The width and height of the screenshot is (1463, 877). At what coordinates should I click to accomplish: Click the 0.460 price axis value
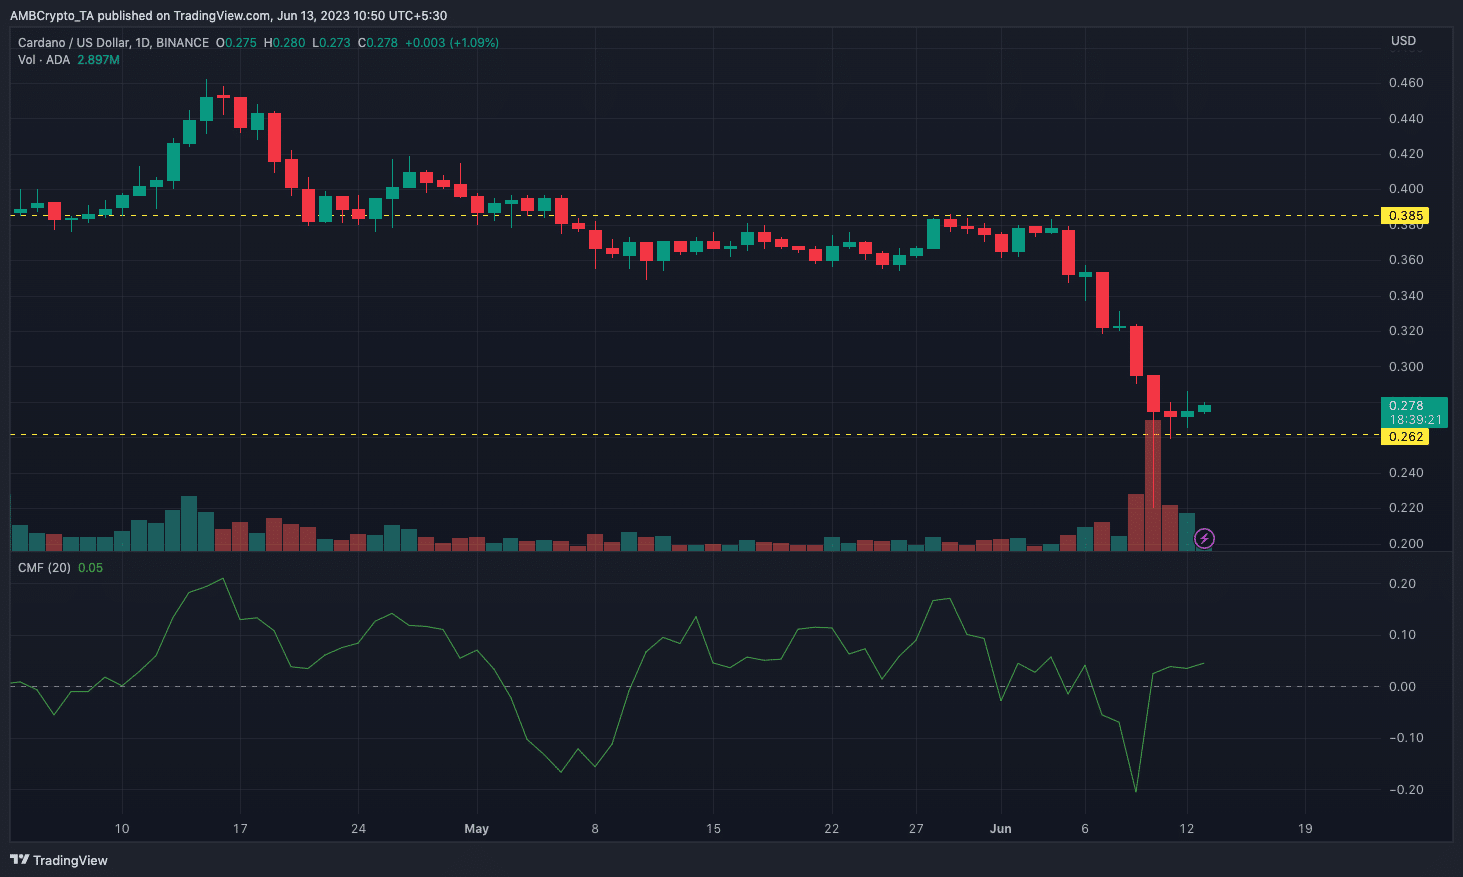[x=1405, y=83]
